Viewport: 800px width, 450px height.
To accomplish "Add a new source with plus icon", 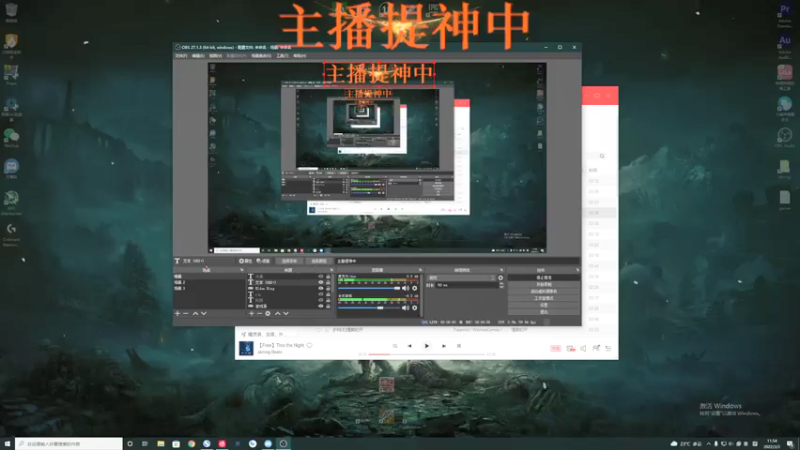I will pos(251,313).
